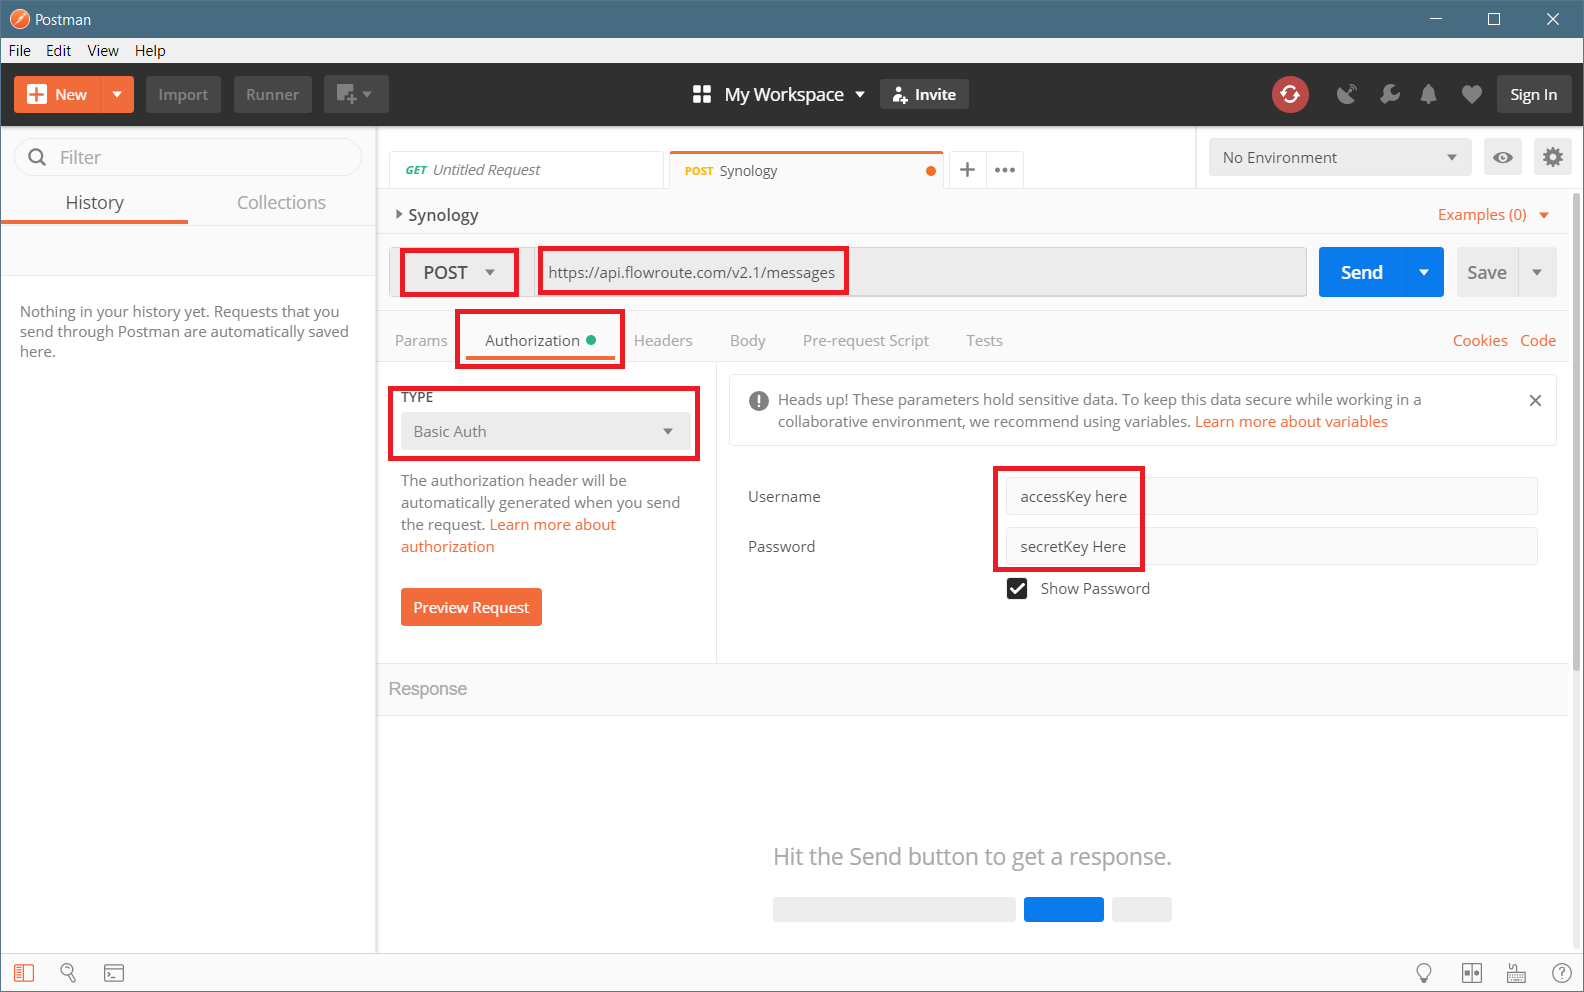The width and height of the screenshot is (1584, 992).
Task: Open the notifications bell
Action: pos(1429,94)
